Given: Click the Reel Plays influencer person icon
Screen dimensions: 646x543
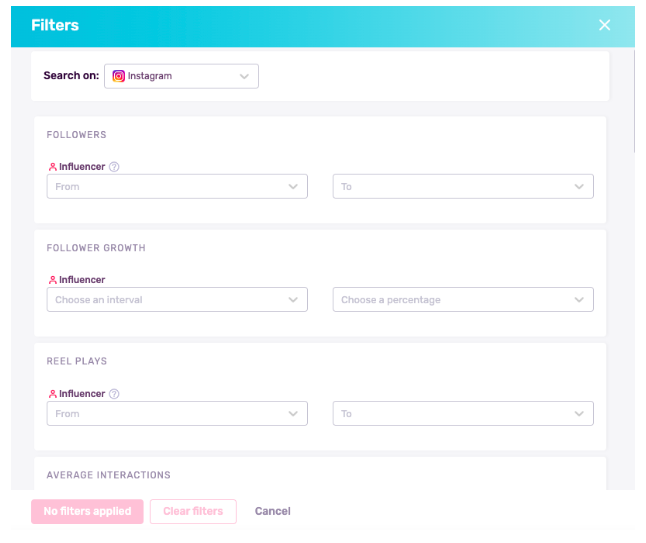Looking at the screenshot, I should [x=52, y=394].
